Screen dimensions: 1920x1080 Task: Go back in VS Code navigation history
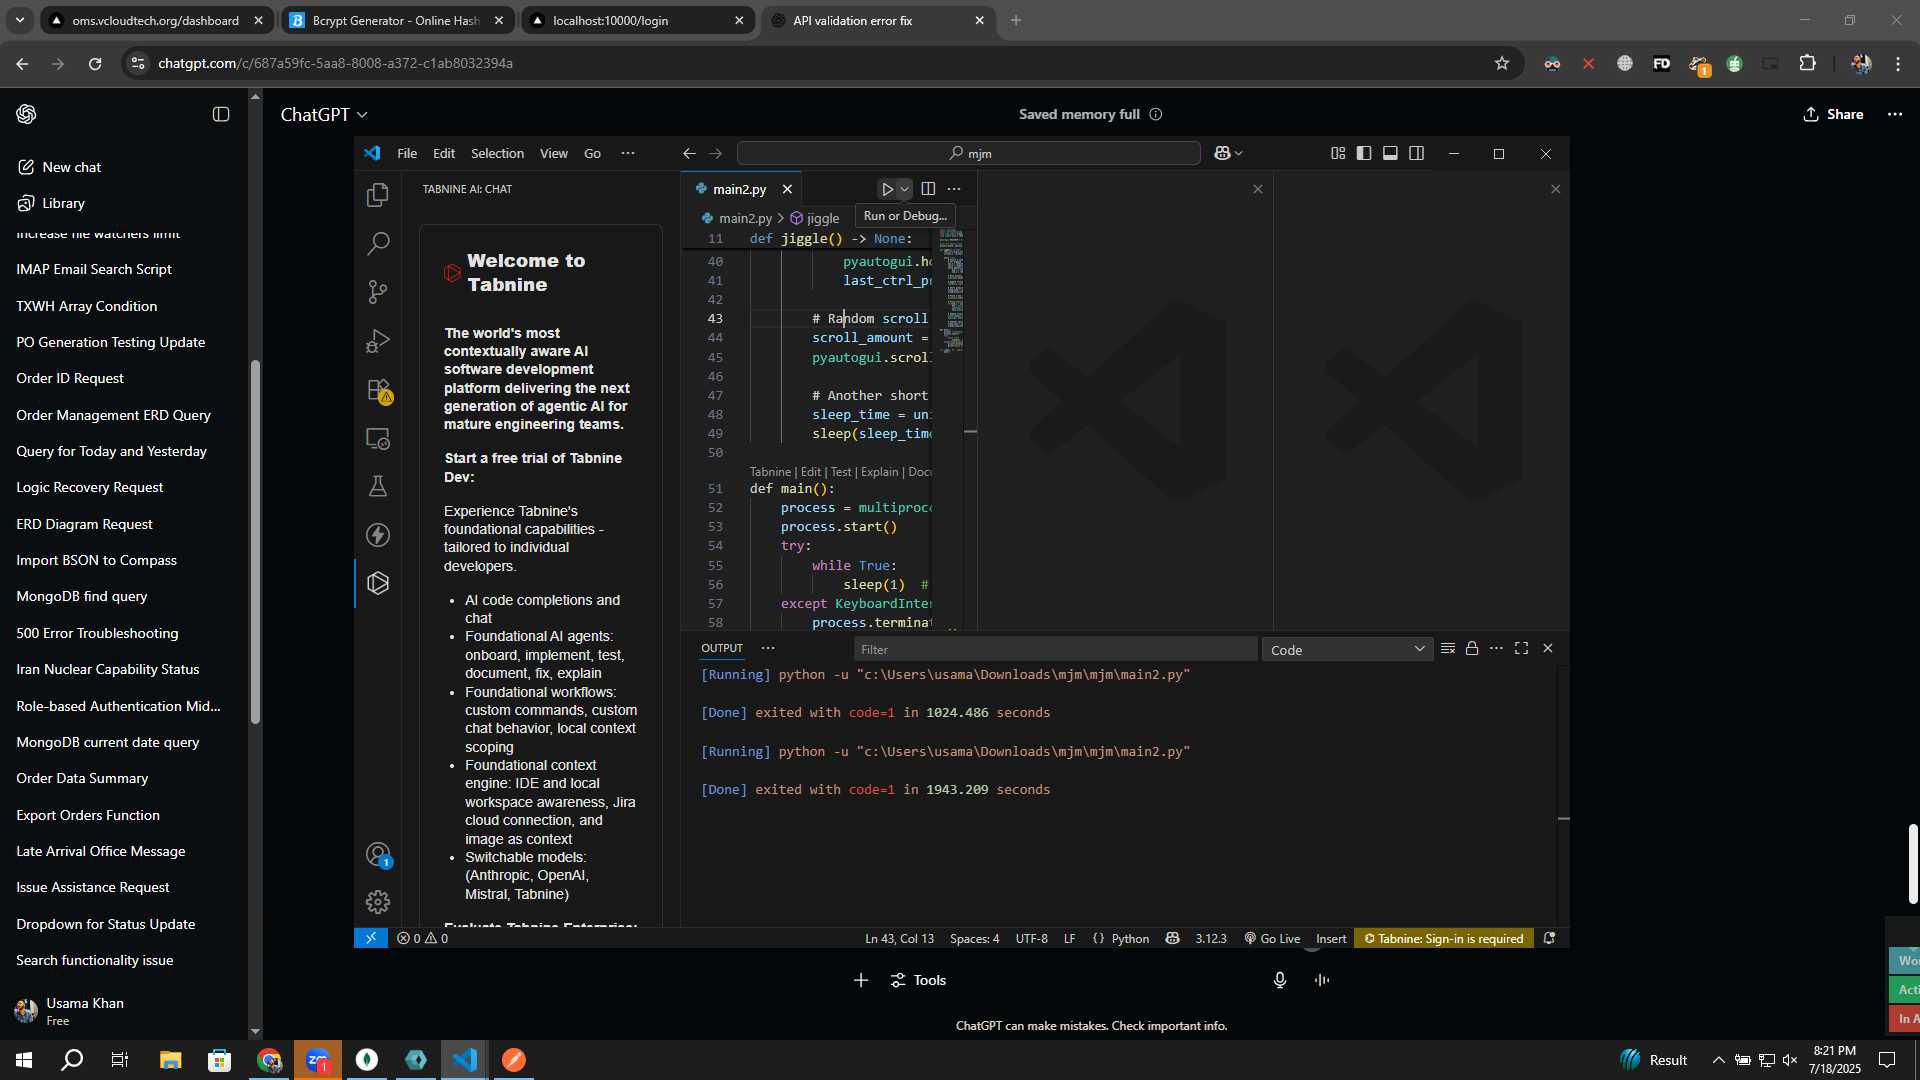tap(689, 153)
